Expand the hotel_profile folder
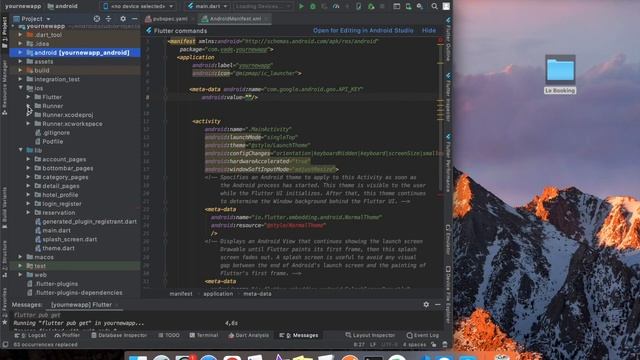Viewport: 640px width, 360px height. click(x=28, y=195)
